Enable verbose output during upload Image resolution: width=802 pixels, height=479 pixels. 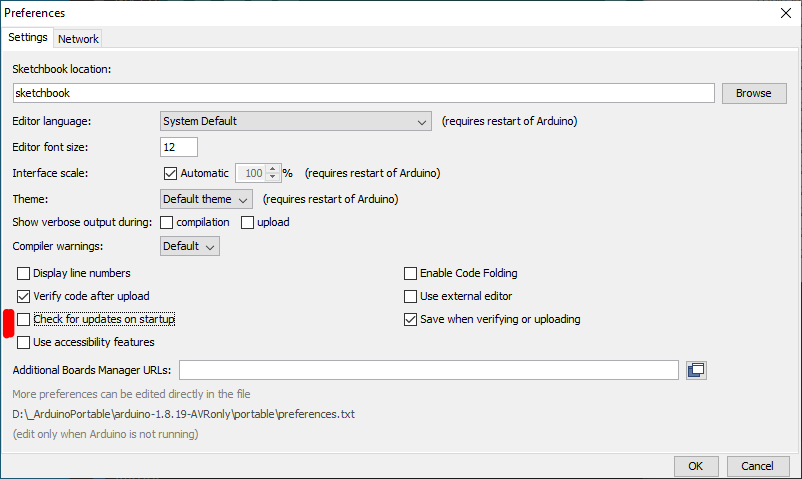coord(247,222)
